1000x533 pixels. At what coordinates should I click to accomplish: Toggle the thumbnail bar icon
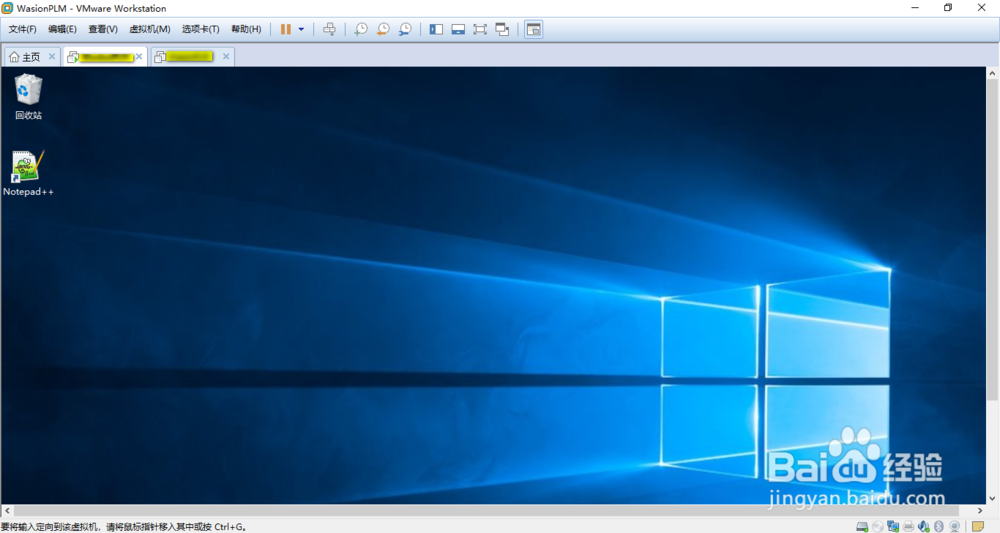(x=458, y=29)
